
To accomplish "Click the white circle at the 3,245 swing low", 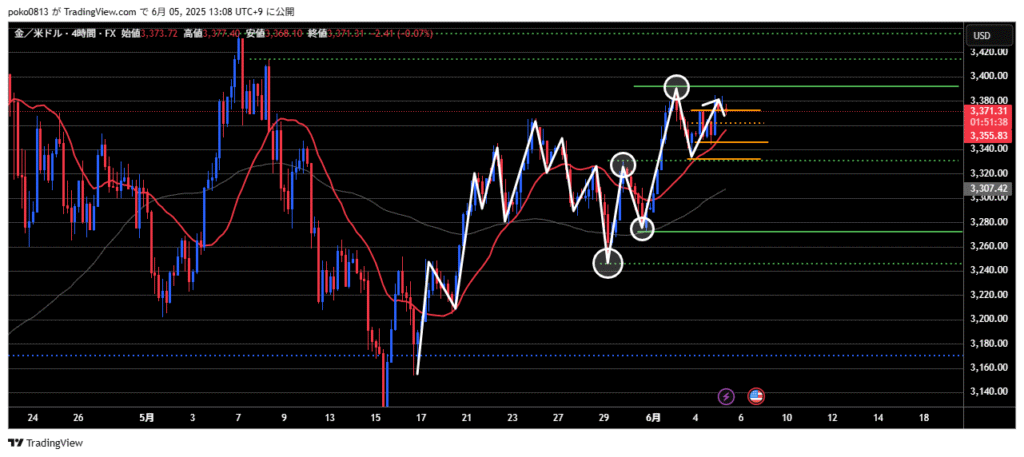I will [609, 264].
